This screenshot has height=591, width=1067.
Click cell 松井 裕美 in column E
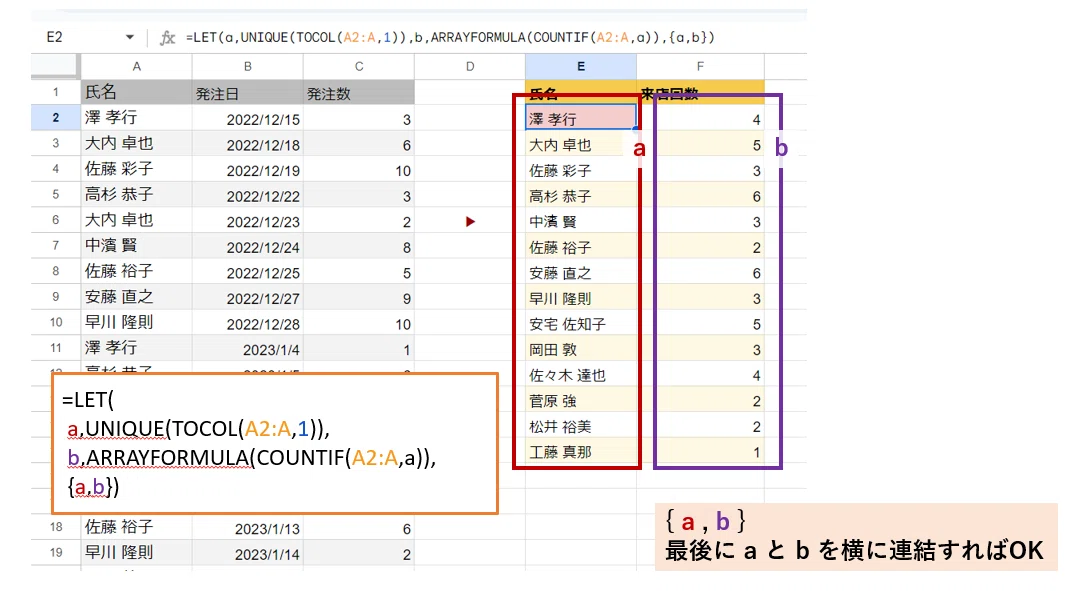point(580,426)
